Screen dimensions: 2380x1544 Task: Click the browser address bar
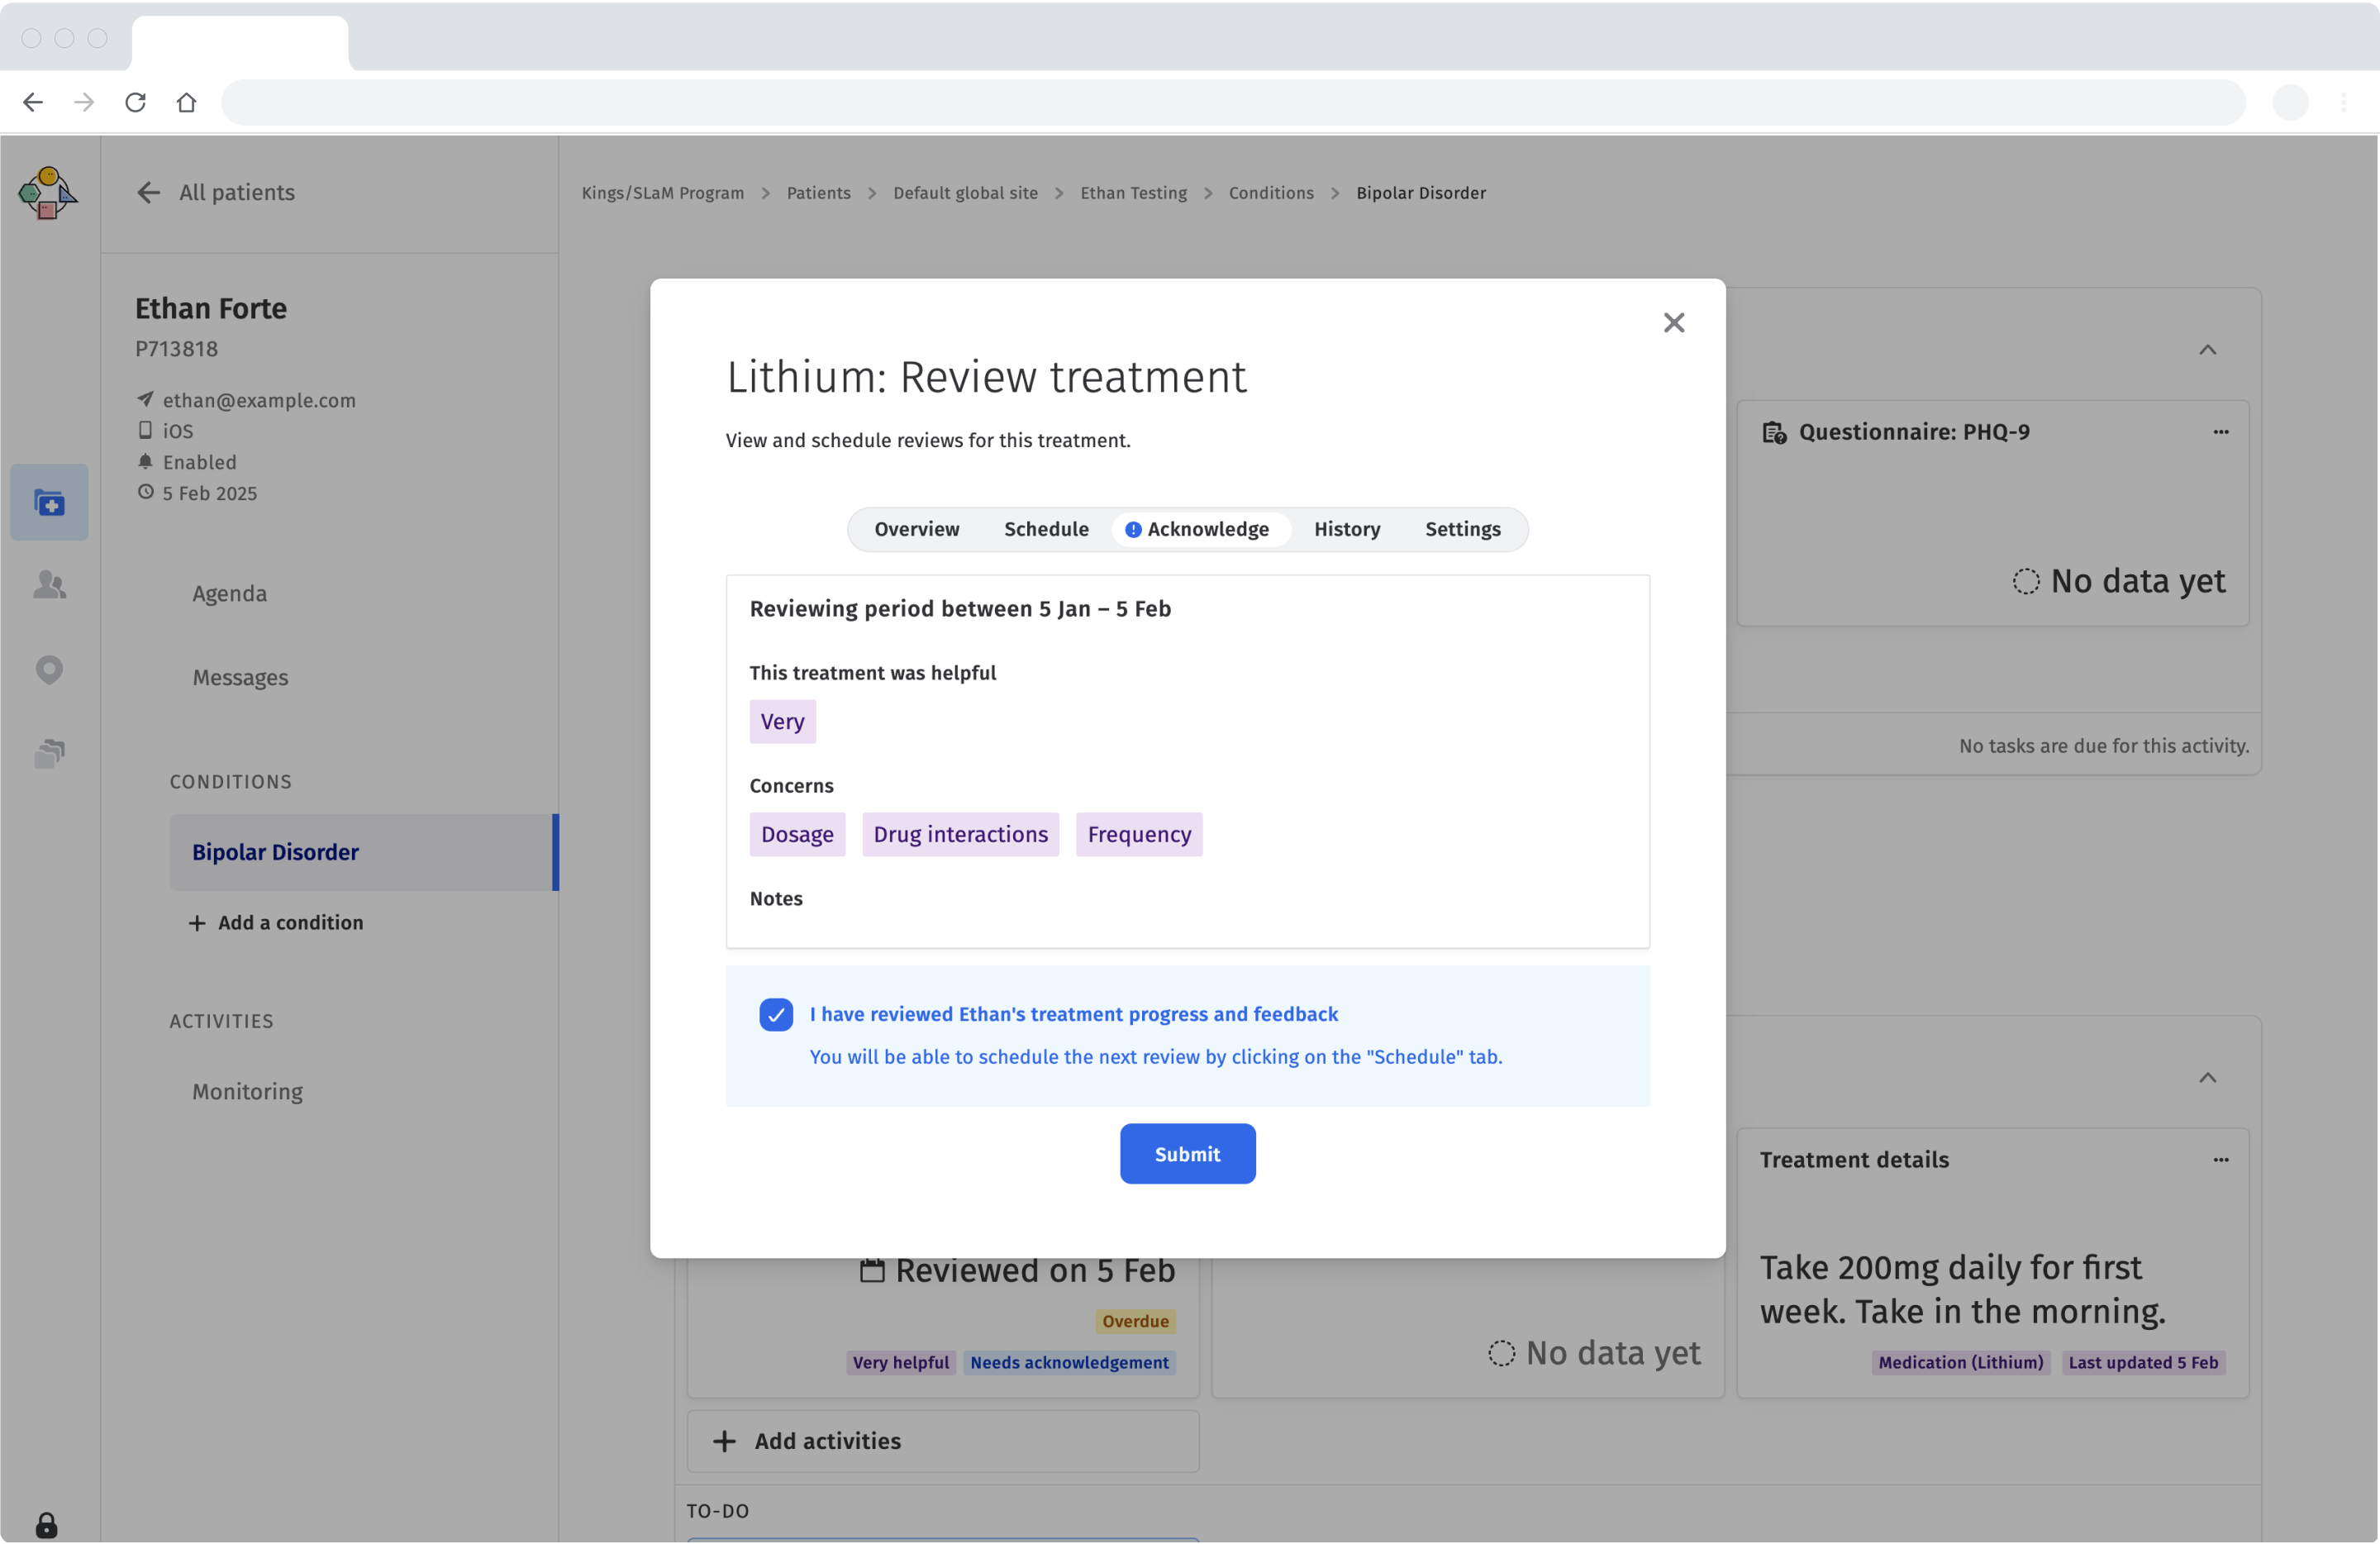[1232, 102]
